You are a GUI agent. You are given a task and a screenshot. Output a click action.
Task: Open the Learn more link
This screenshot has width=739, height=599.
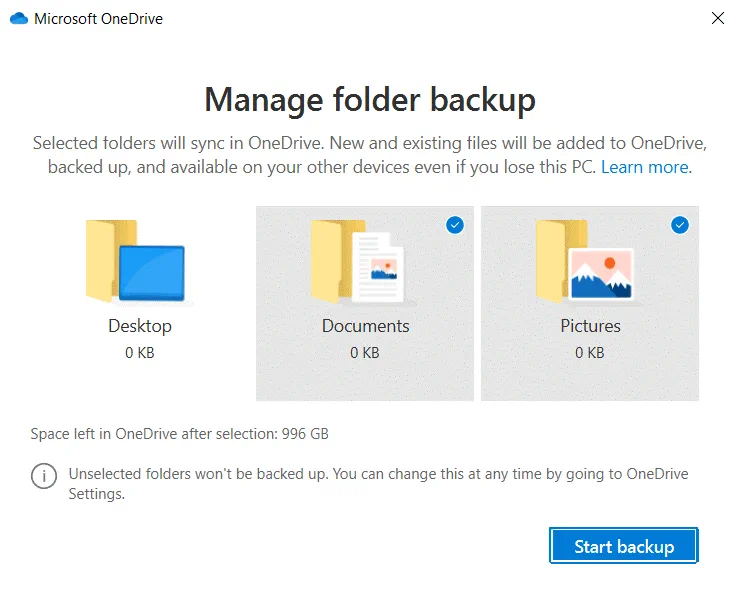coord(645,167)
